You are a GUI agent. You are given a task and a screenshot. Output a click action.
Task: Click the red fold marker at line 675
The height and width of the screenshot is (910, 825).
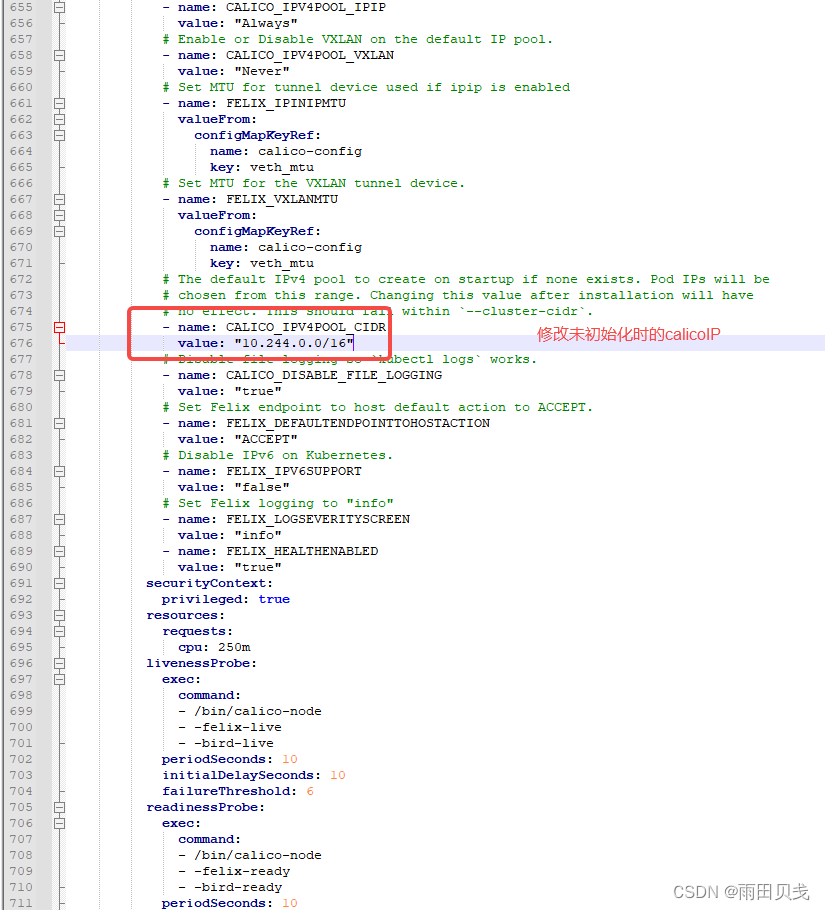[x=58, y=327]
